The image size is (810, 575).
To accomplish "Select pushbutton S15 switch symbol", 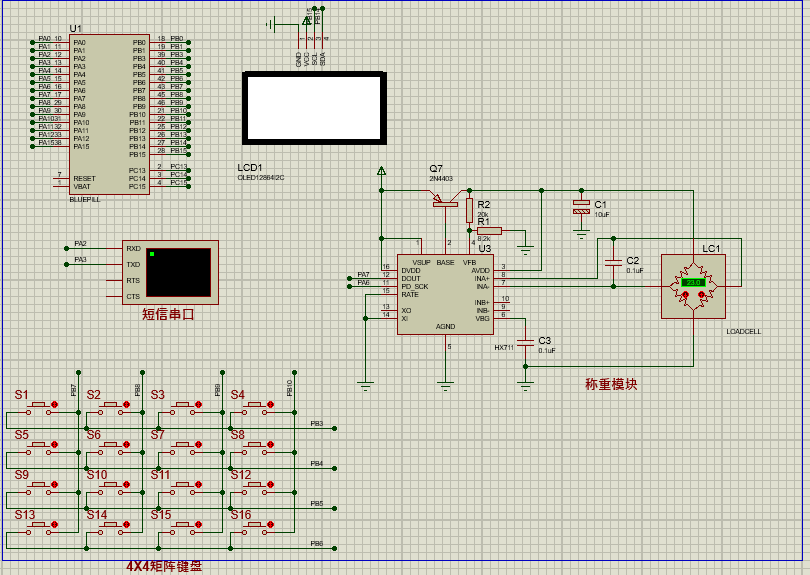I will (183, 528).
